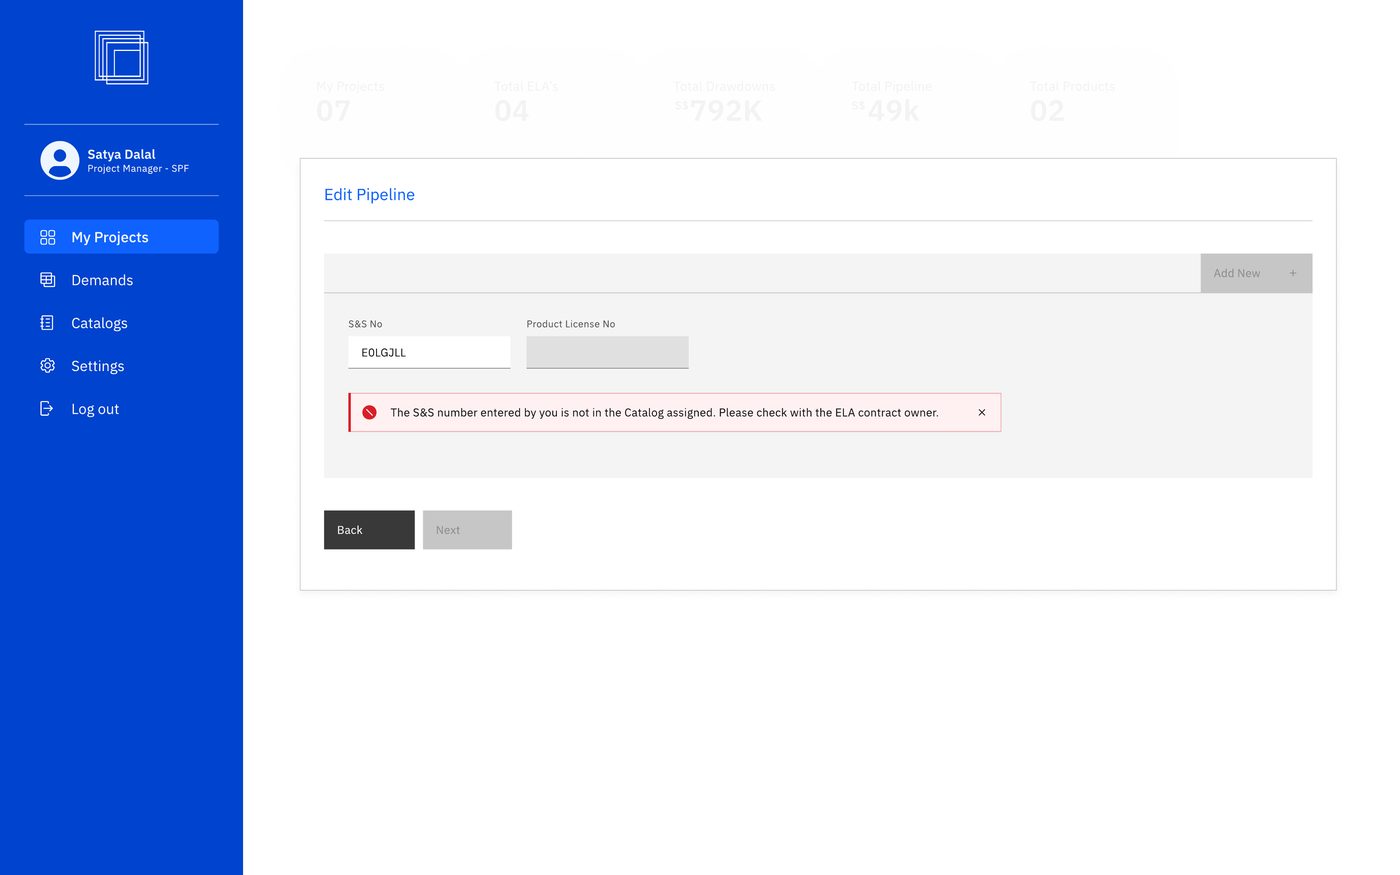Click the Settings gear icon
This screenshot has height=875, width=1400.
pyautogui.click(x=47, y=366)
